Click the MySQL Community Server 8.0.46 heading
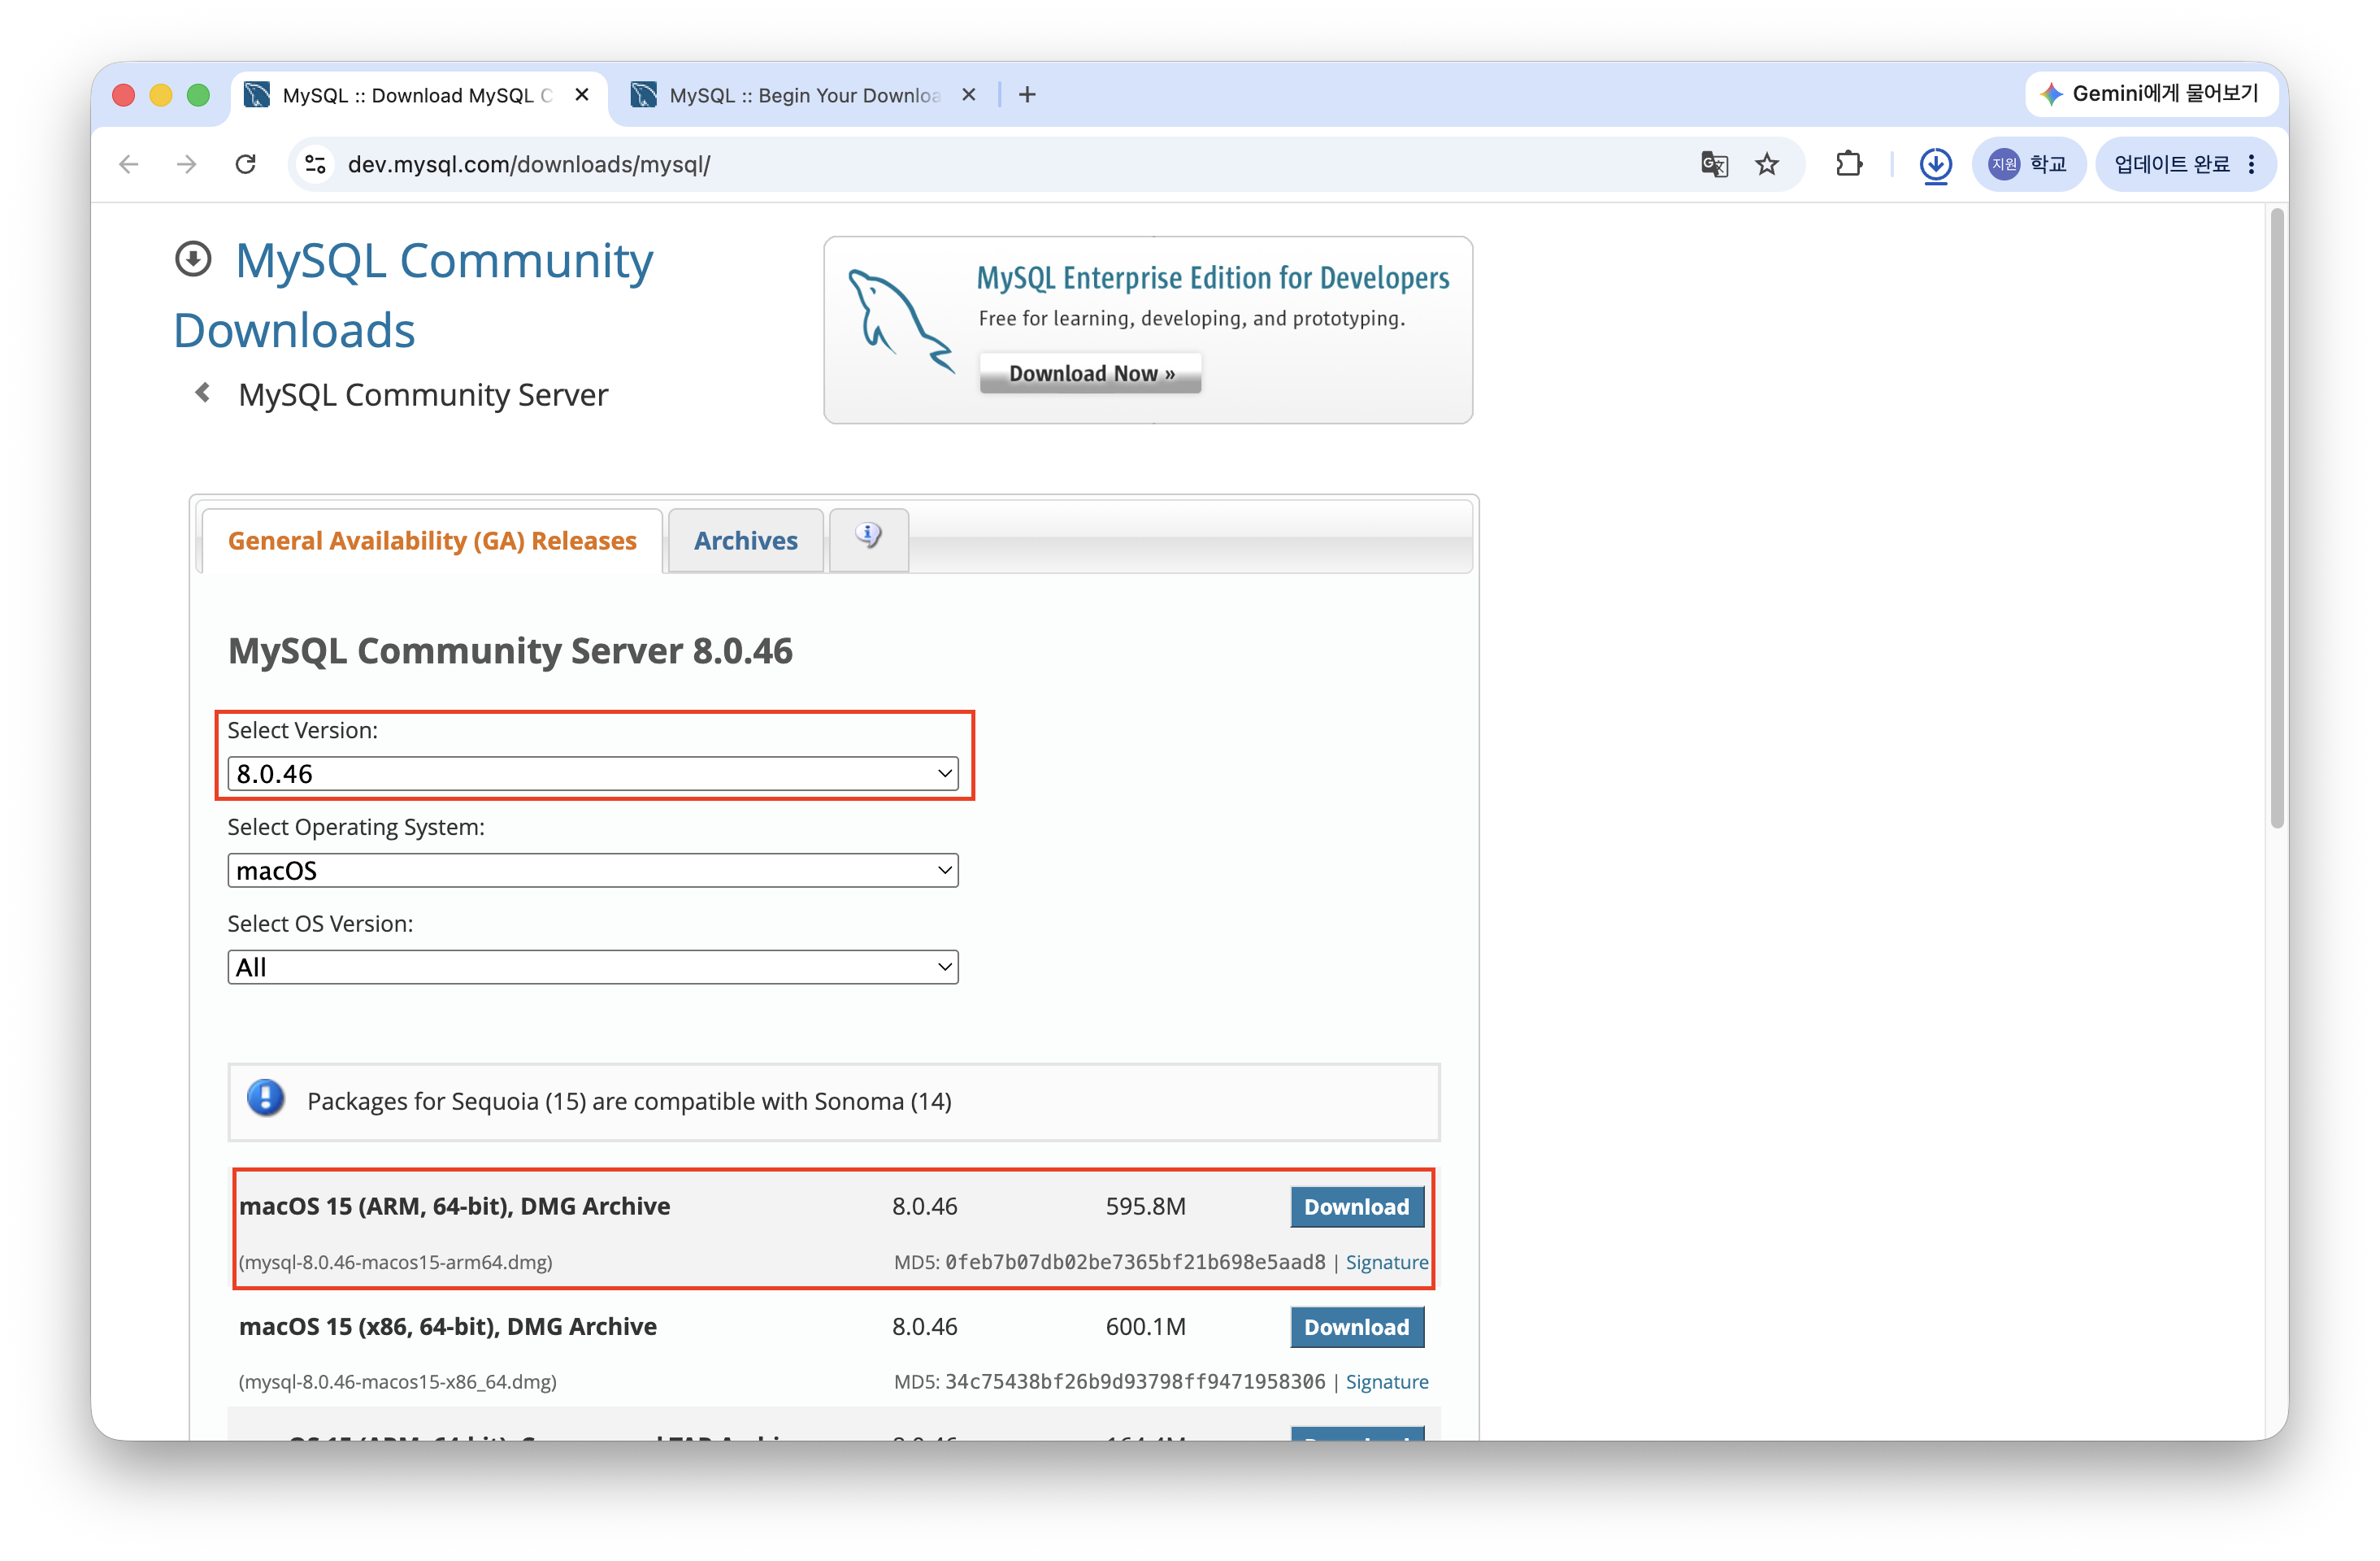This screenshot has height=1561, width=2380. [x=510, y=651]
